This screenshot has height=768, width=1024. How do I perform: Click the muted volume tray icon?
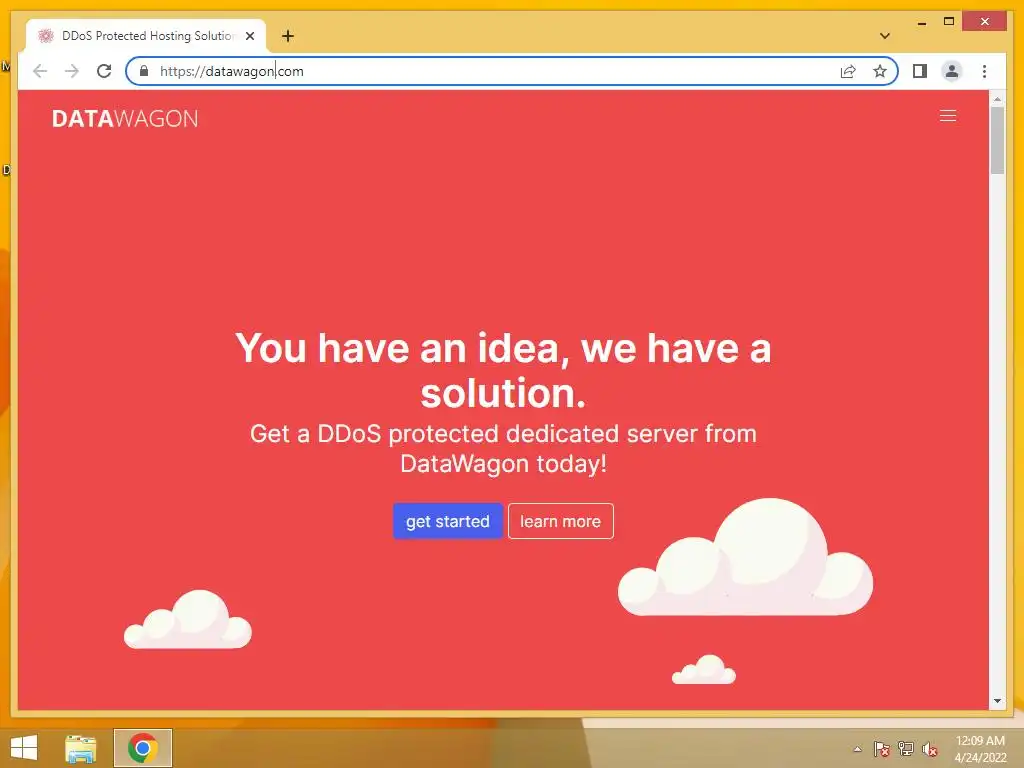(x=930, y=749)
